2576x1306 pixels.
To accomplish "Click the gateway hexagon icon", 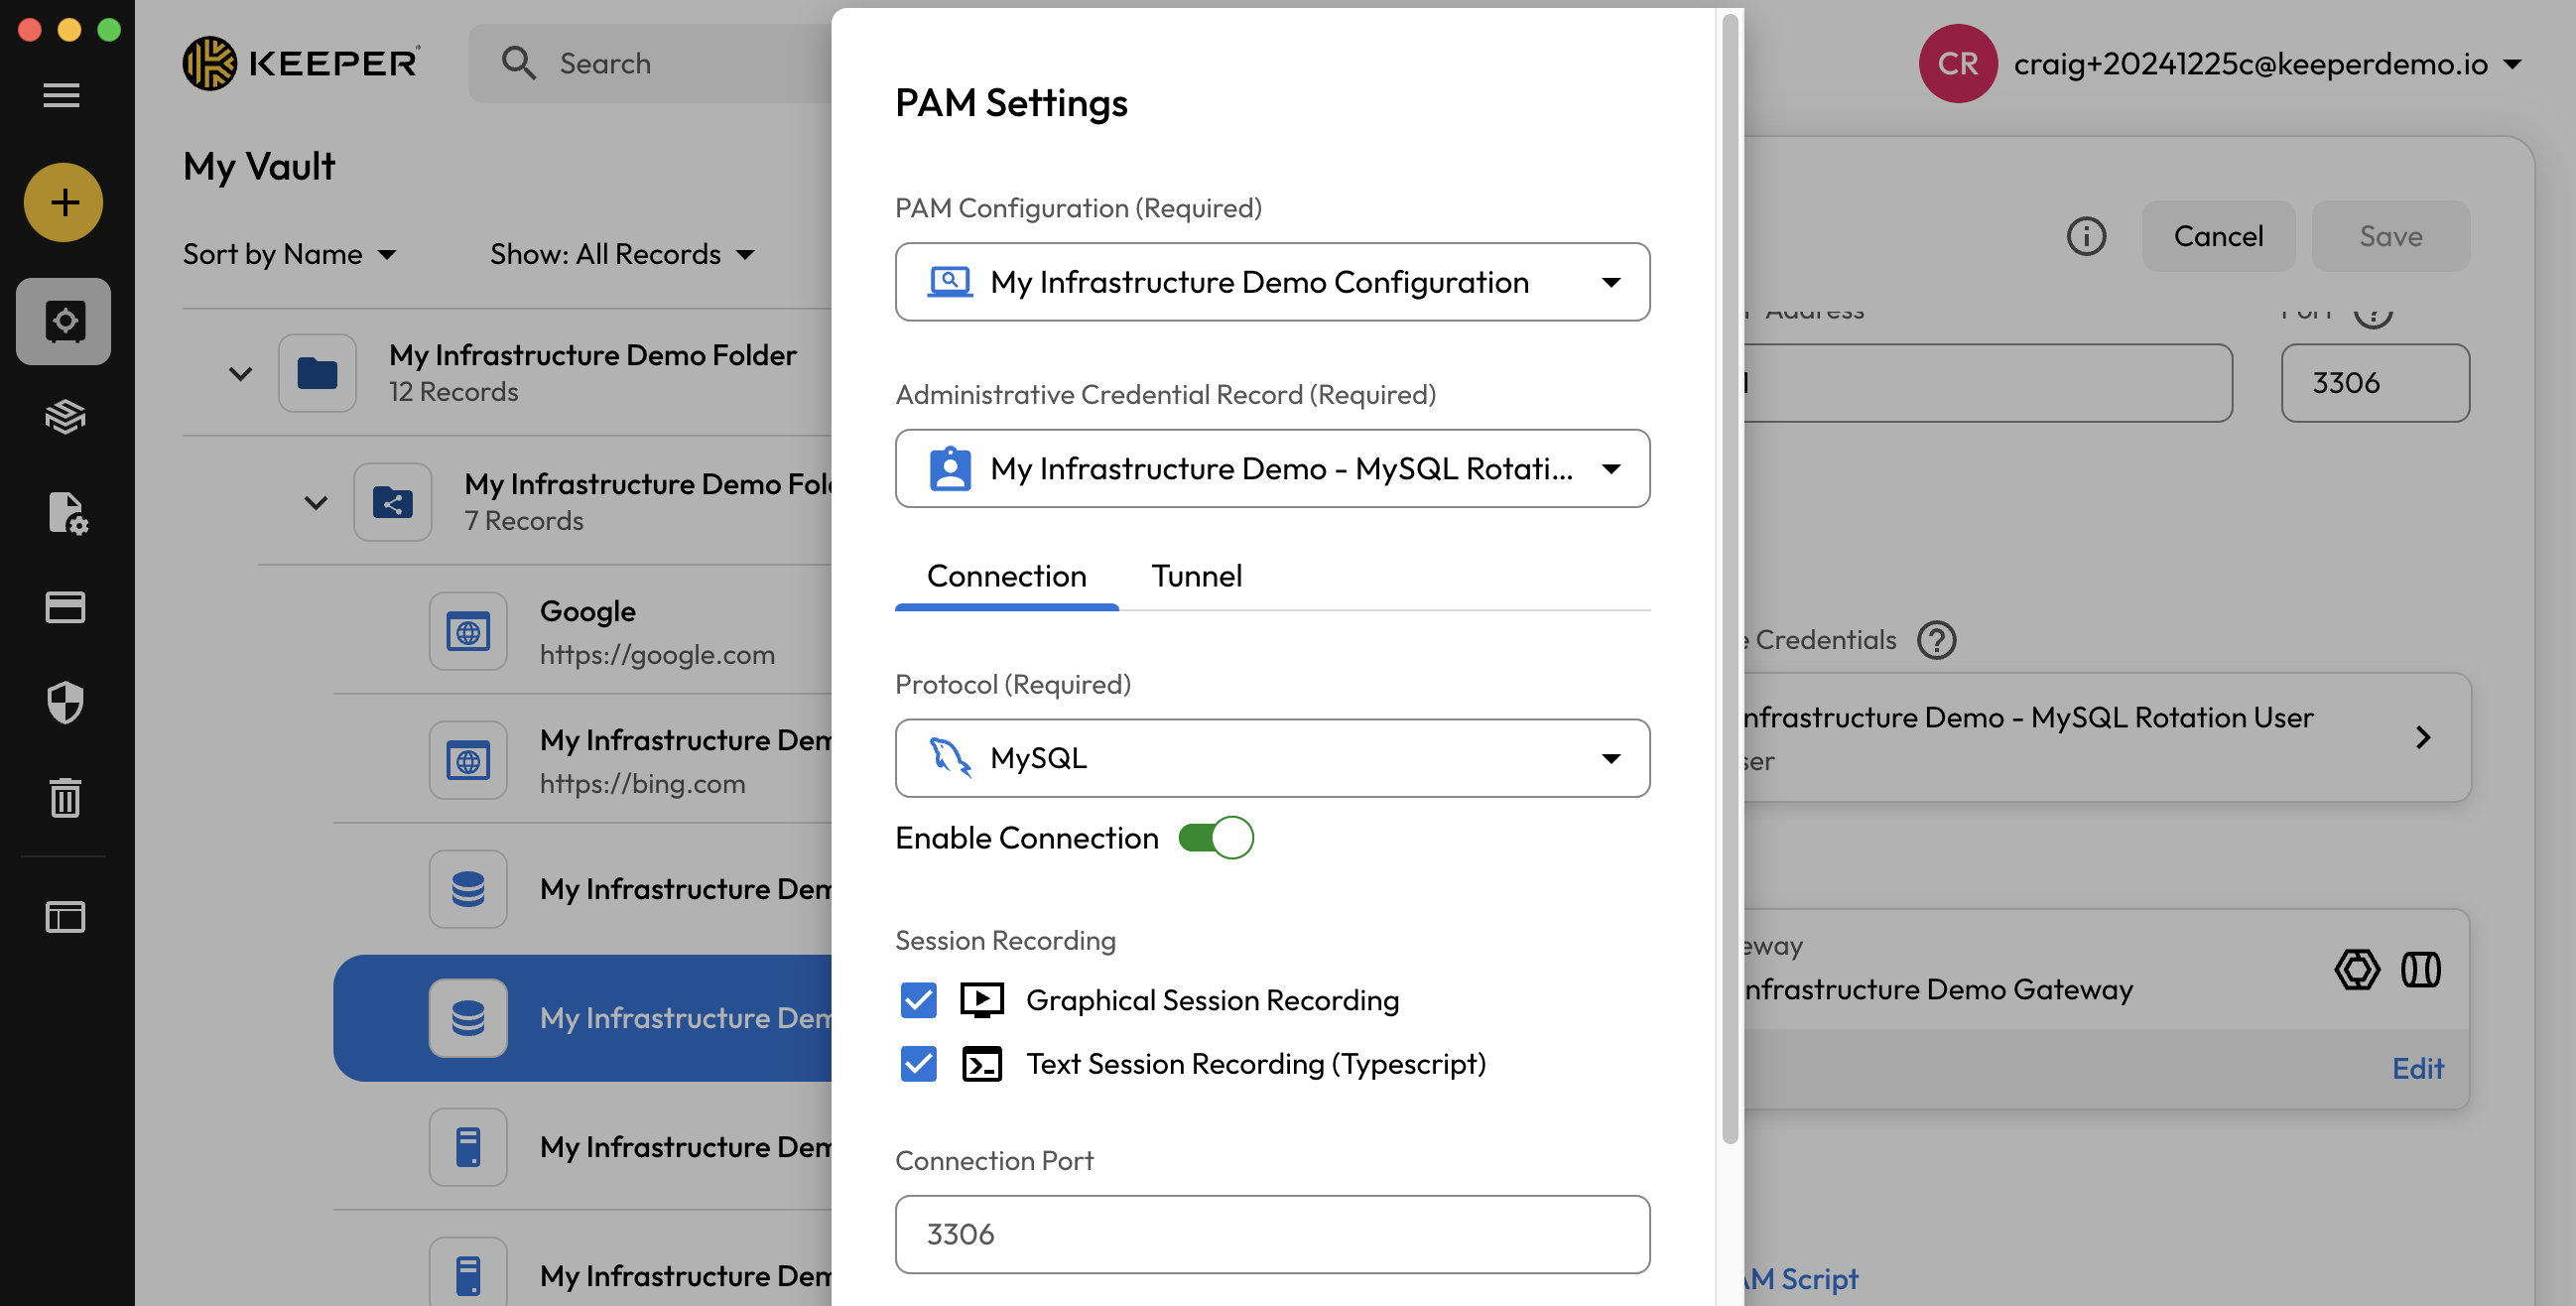I will coord(2356,969).
